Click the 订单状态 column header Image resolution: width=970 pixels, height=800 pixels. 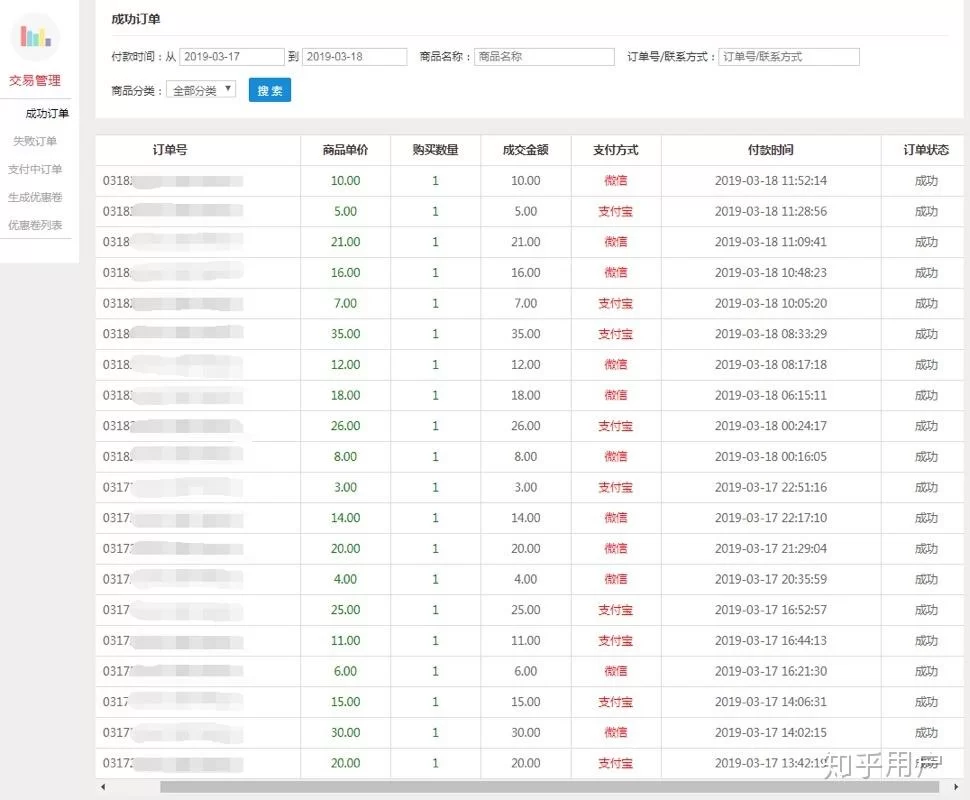point(927,150)
